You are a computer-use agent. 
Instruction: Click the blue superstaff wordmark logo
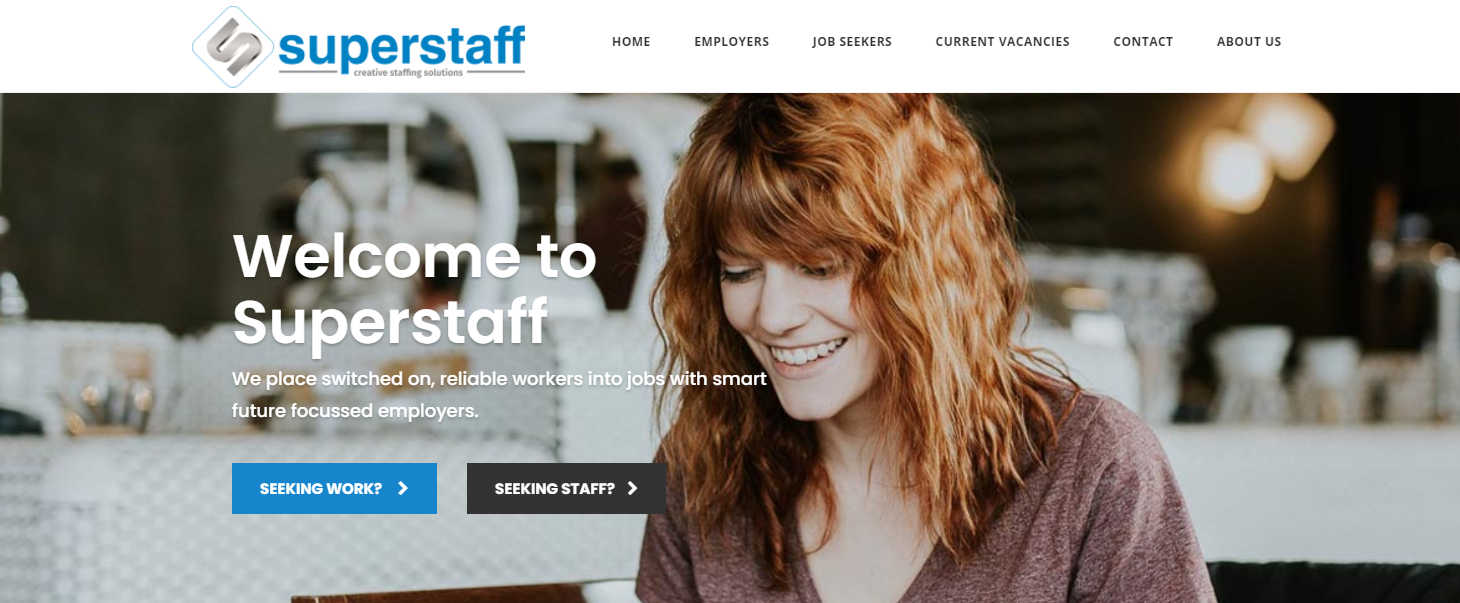click(x=402, y=47)
